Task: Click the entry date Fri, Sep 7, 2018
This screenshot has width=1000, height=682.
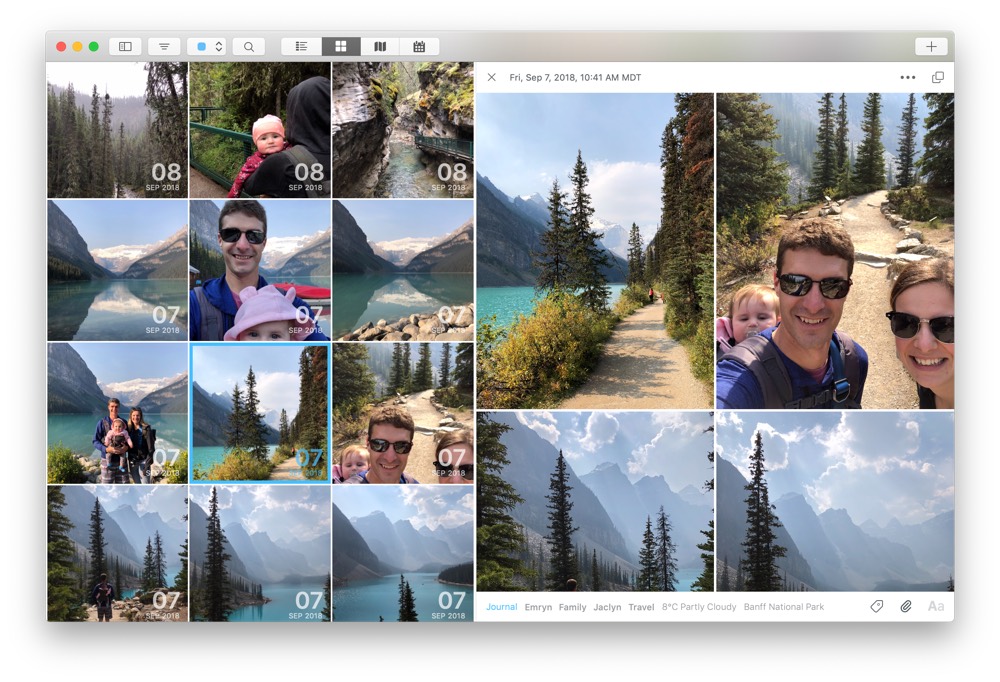Action: pos(575,77)
